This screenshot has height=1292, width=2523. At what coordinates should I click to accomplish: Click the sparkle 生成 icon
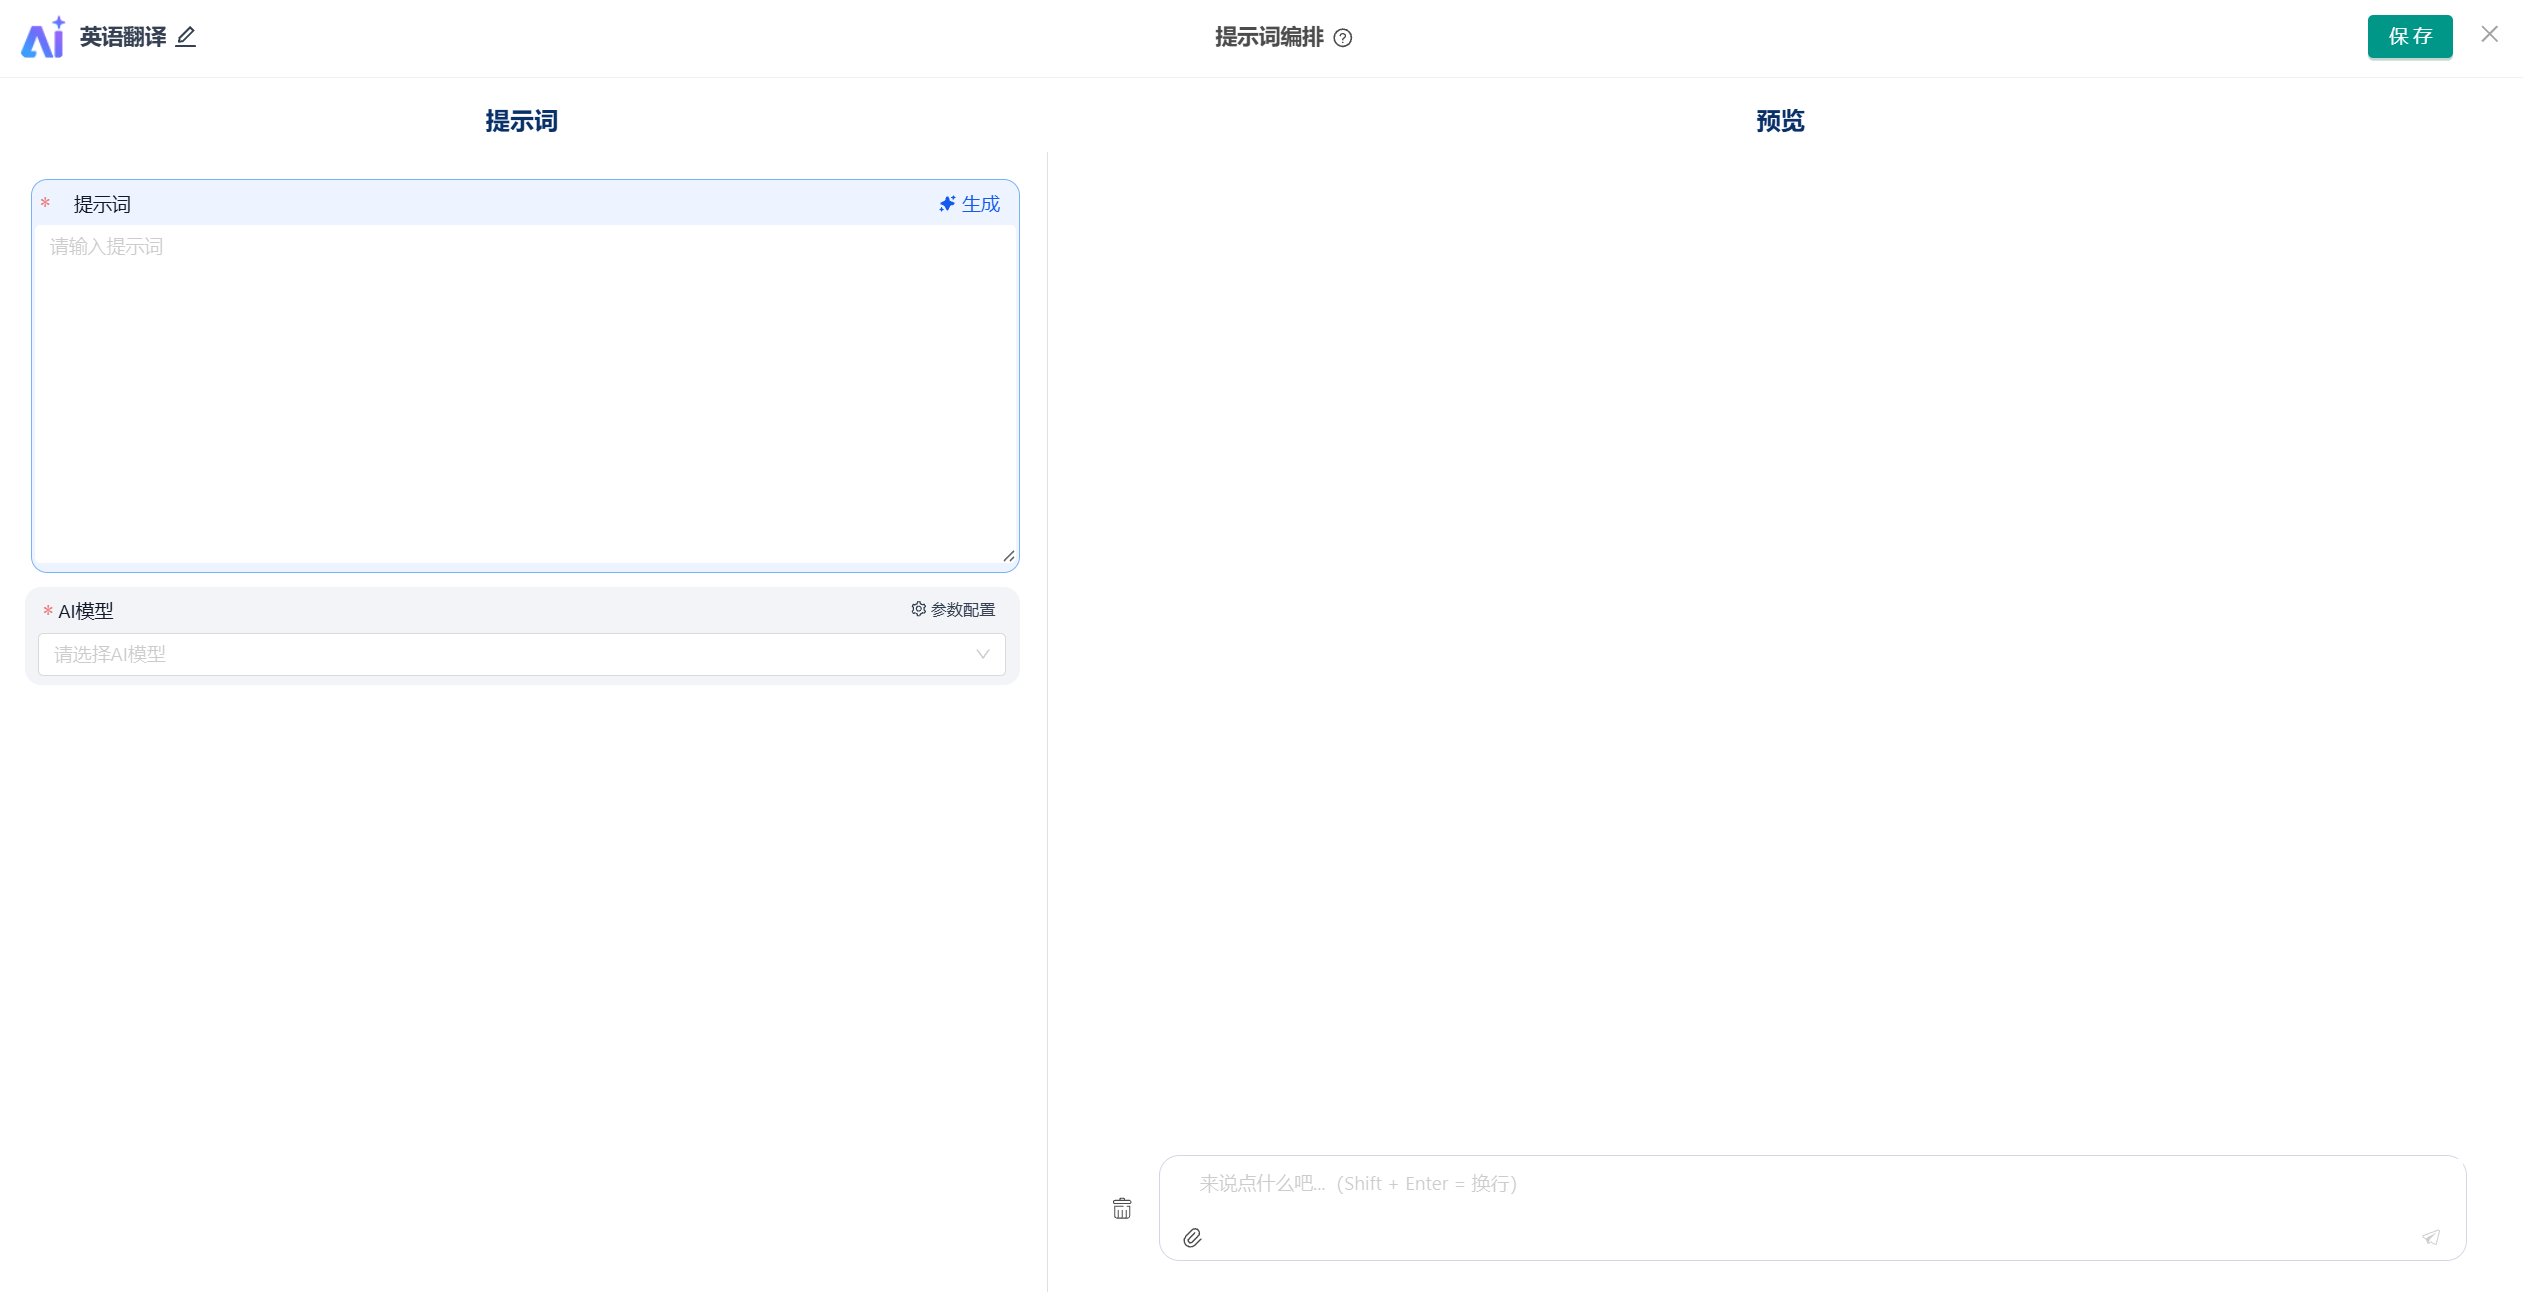tap(947, 204)
